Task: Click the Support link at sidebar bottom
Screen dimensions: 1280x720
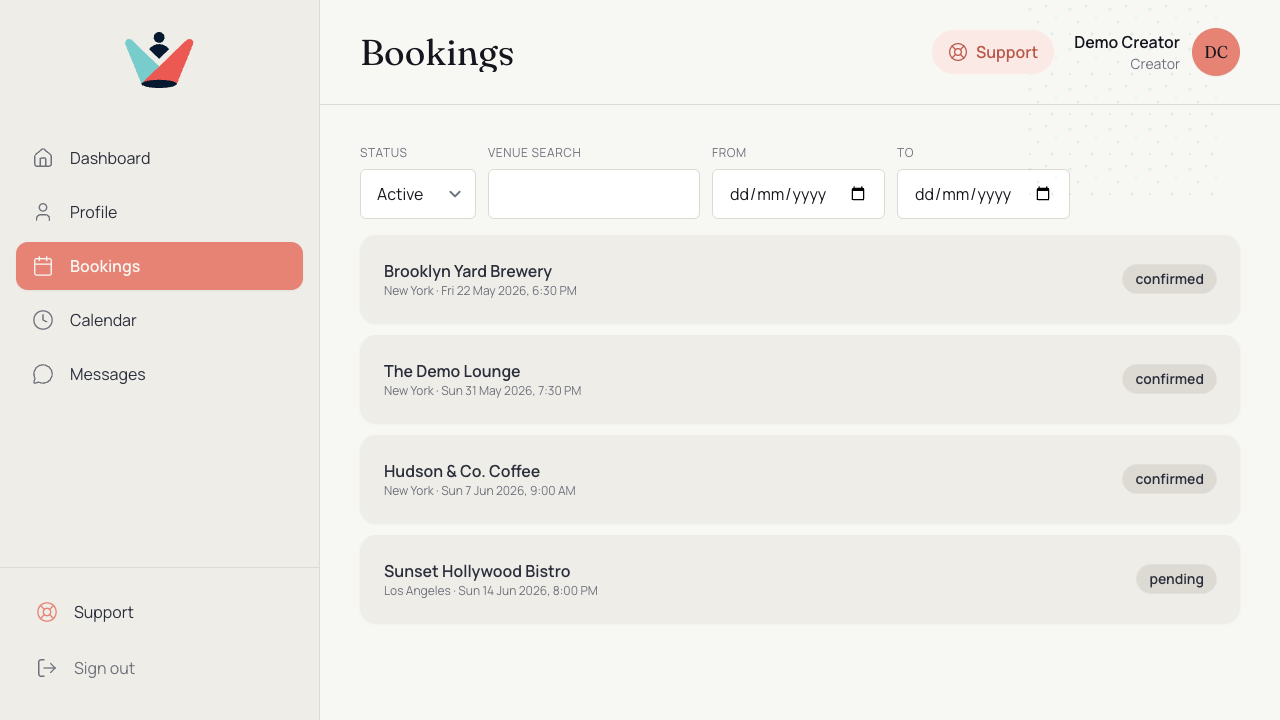Action: [x=160, y=612]
